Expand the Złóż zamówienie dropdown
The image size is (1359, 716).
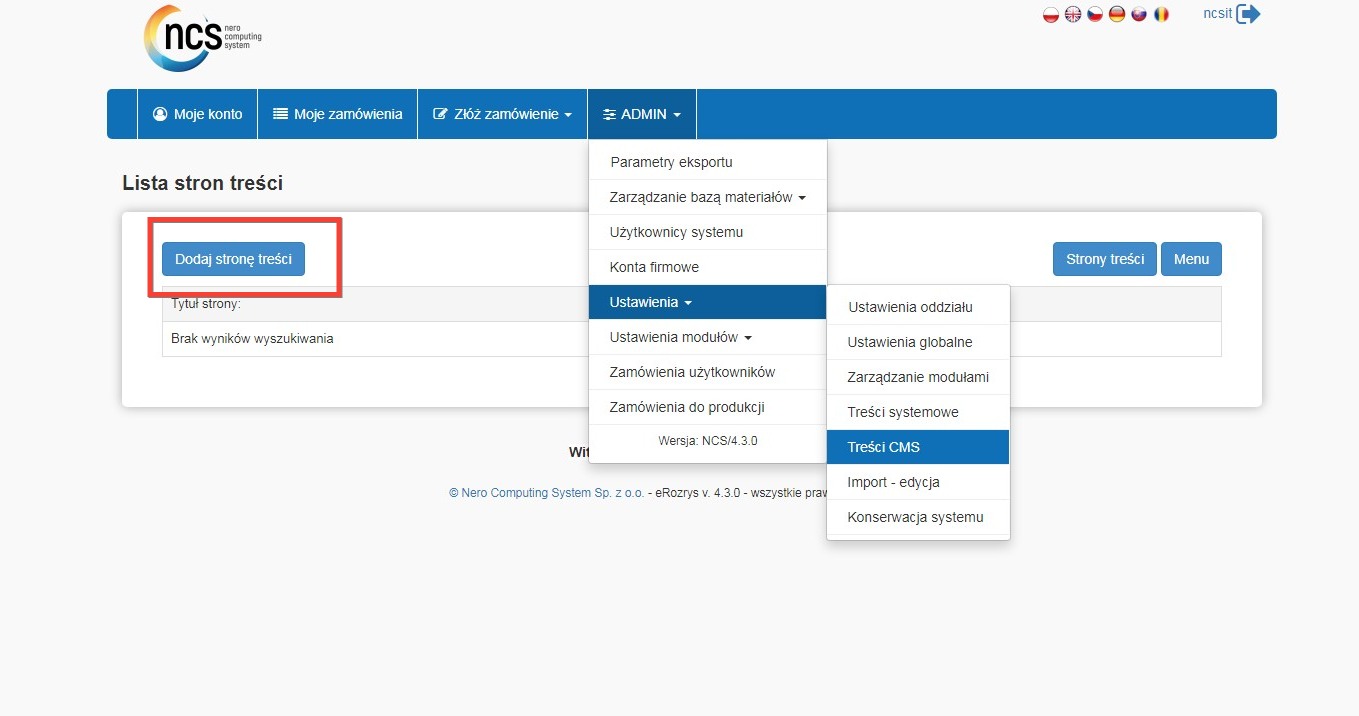[x=502, y=114]
